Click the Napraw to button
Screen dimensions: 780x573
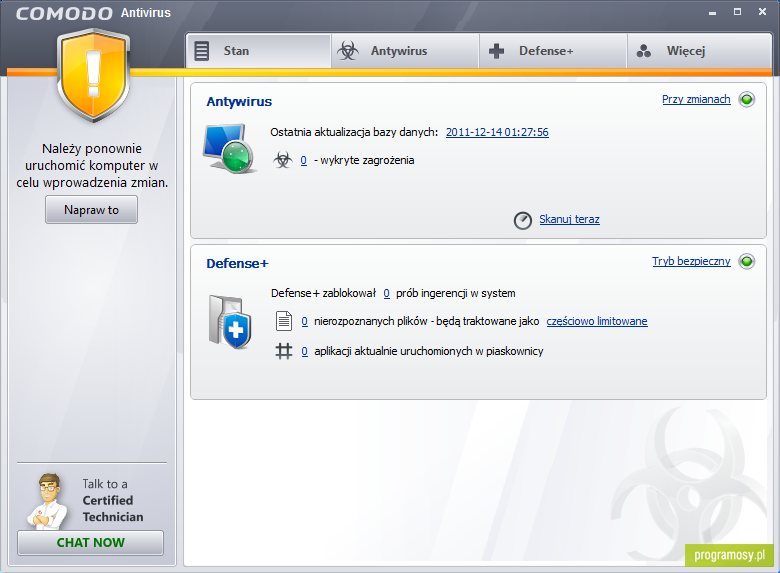tap(92, 209)
